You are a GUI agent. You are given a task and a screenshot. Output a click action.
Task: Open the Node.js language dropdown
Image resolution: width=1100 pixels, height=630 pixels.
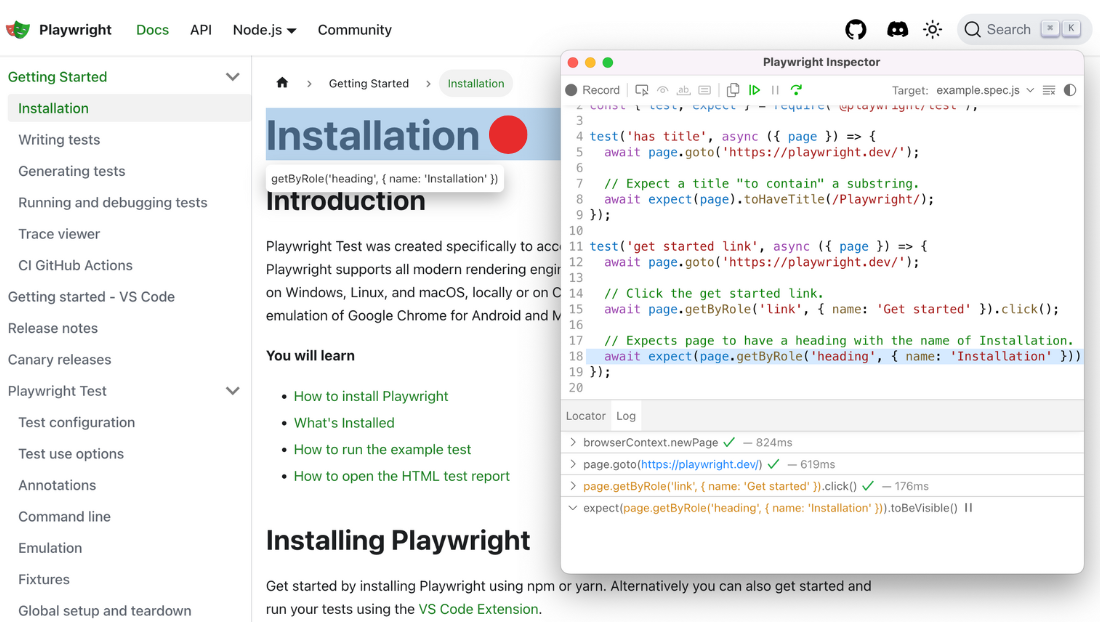[264, 30]
